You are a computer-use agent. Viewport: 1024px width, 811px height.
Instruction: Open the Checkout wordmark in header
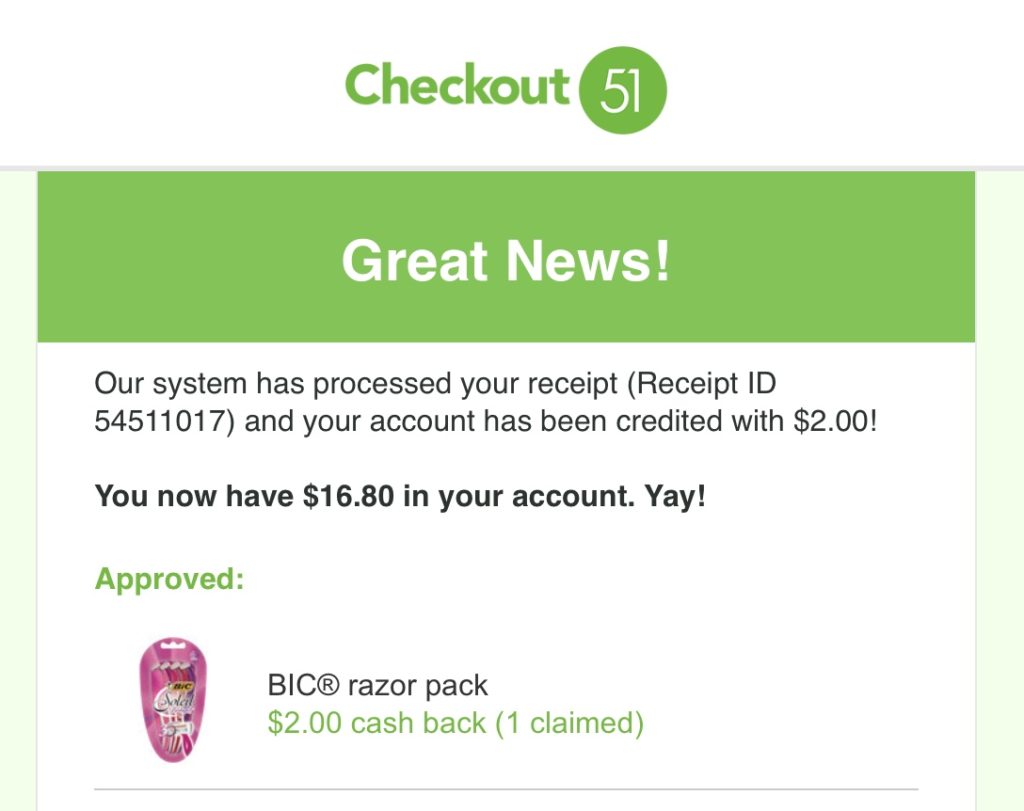[x=457, y=85]
